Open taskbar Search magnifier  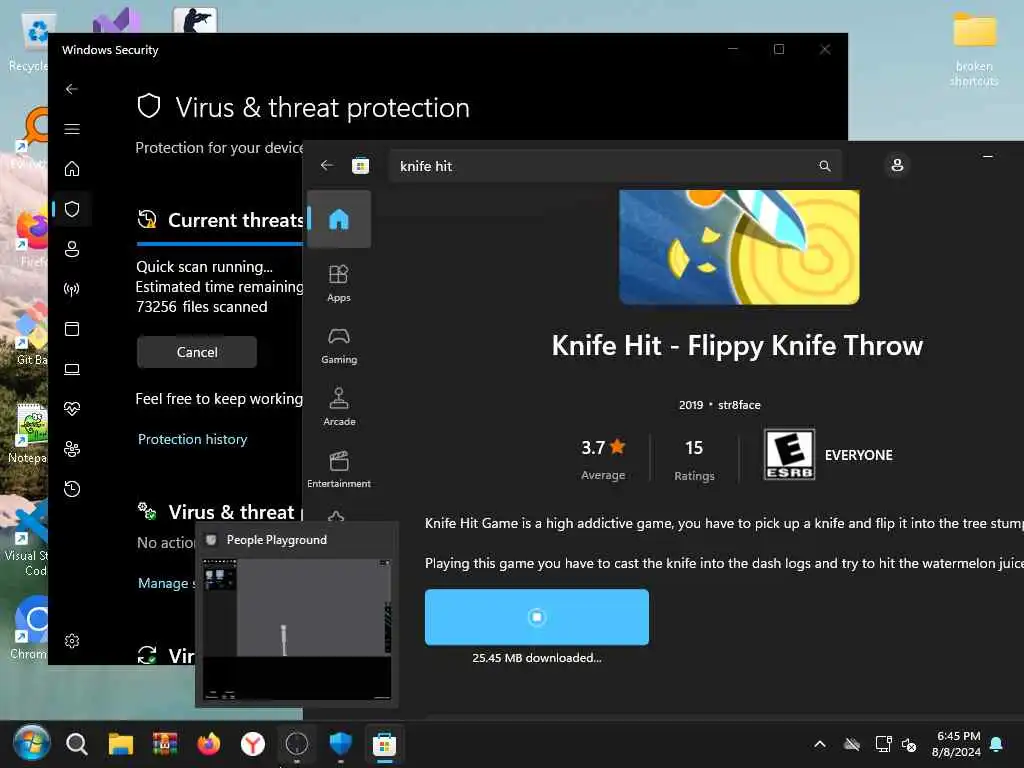click(x=76, y=744)
